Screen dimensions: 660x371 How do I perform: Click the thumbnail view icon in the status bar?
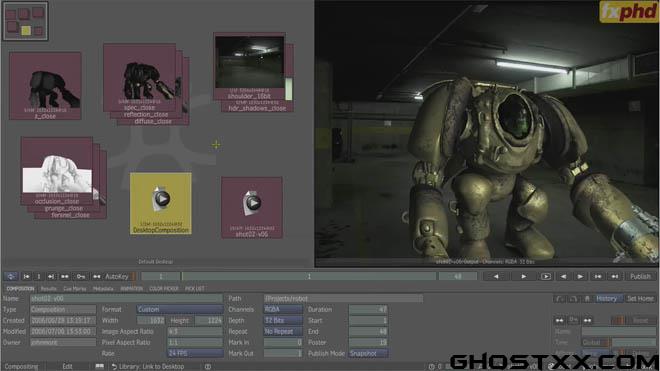tap(99, 366)
